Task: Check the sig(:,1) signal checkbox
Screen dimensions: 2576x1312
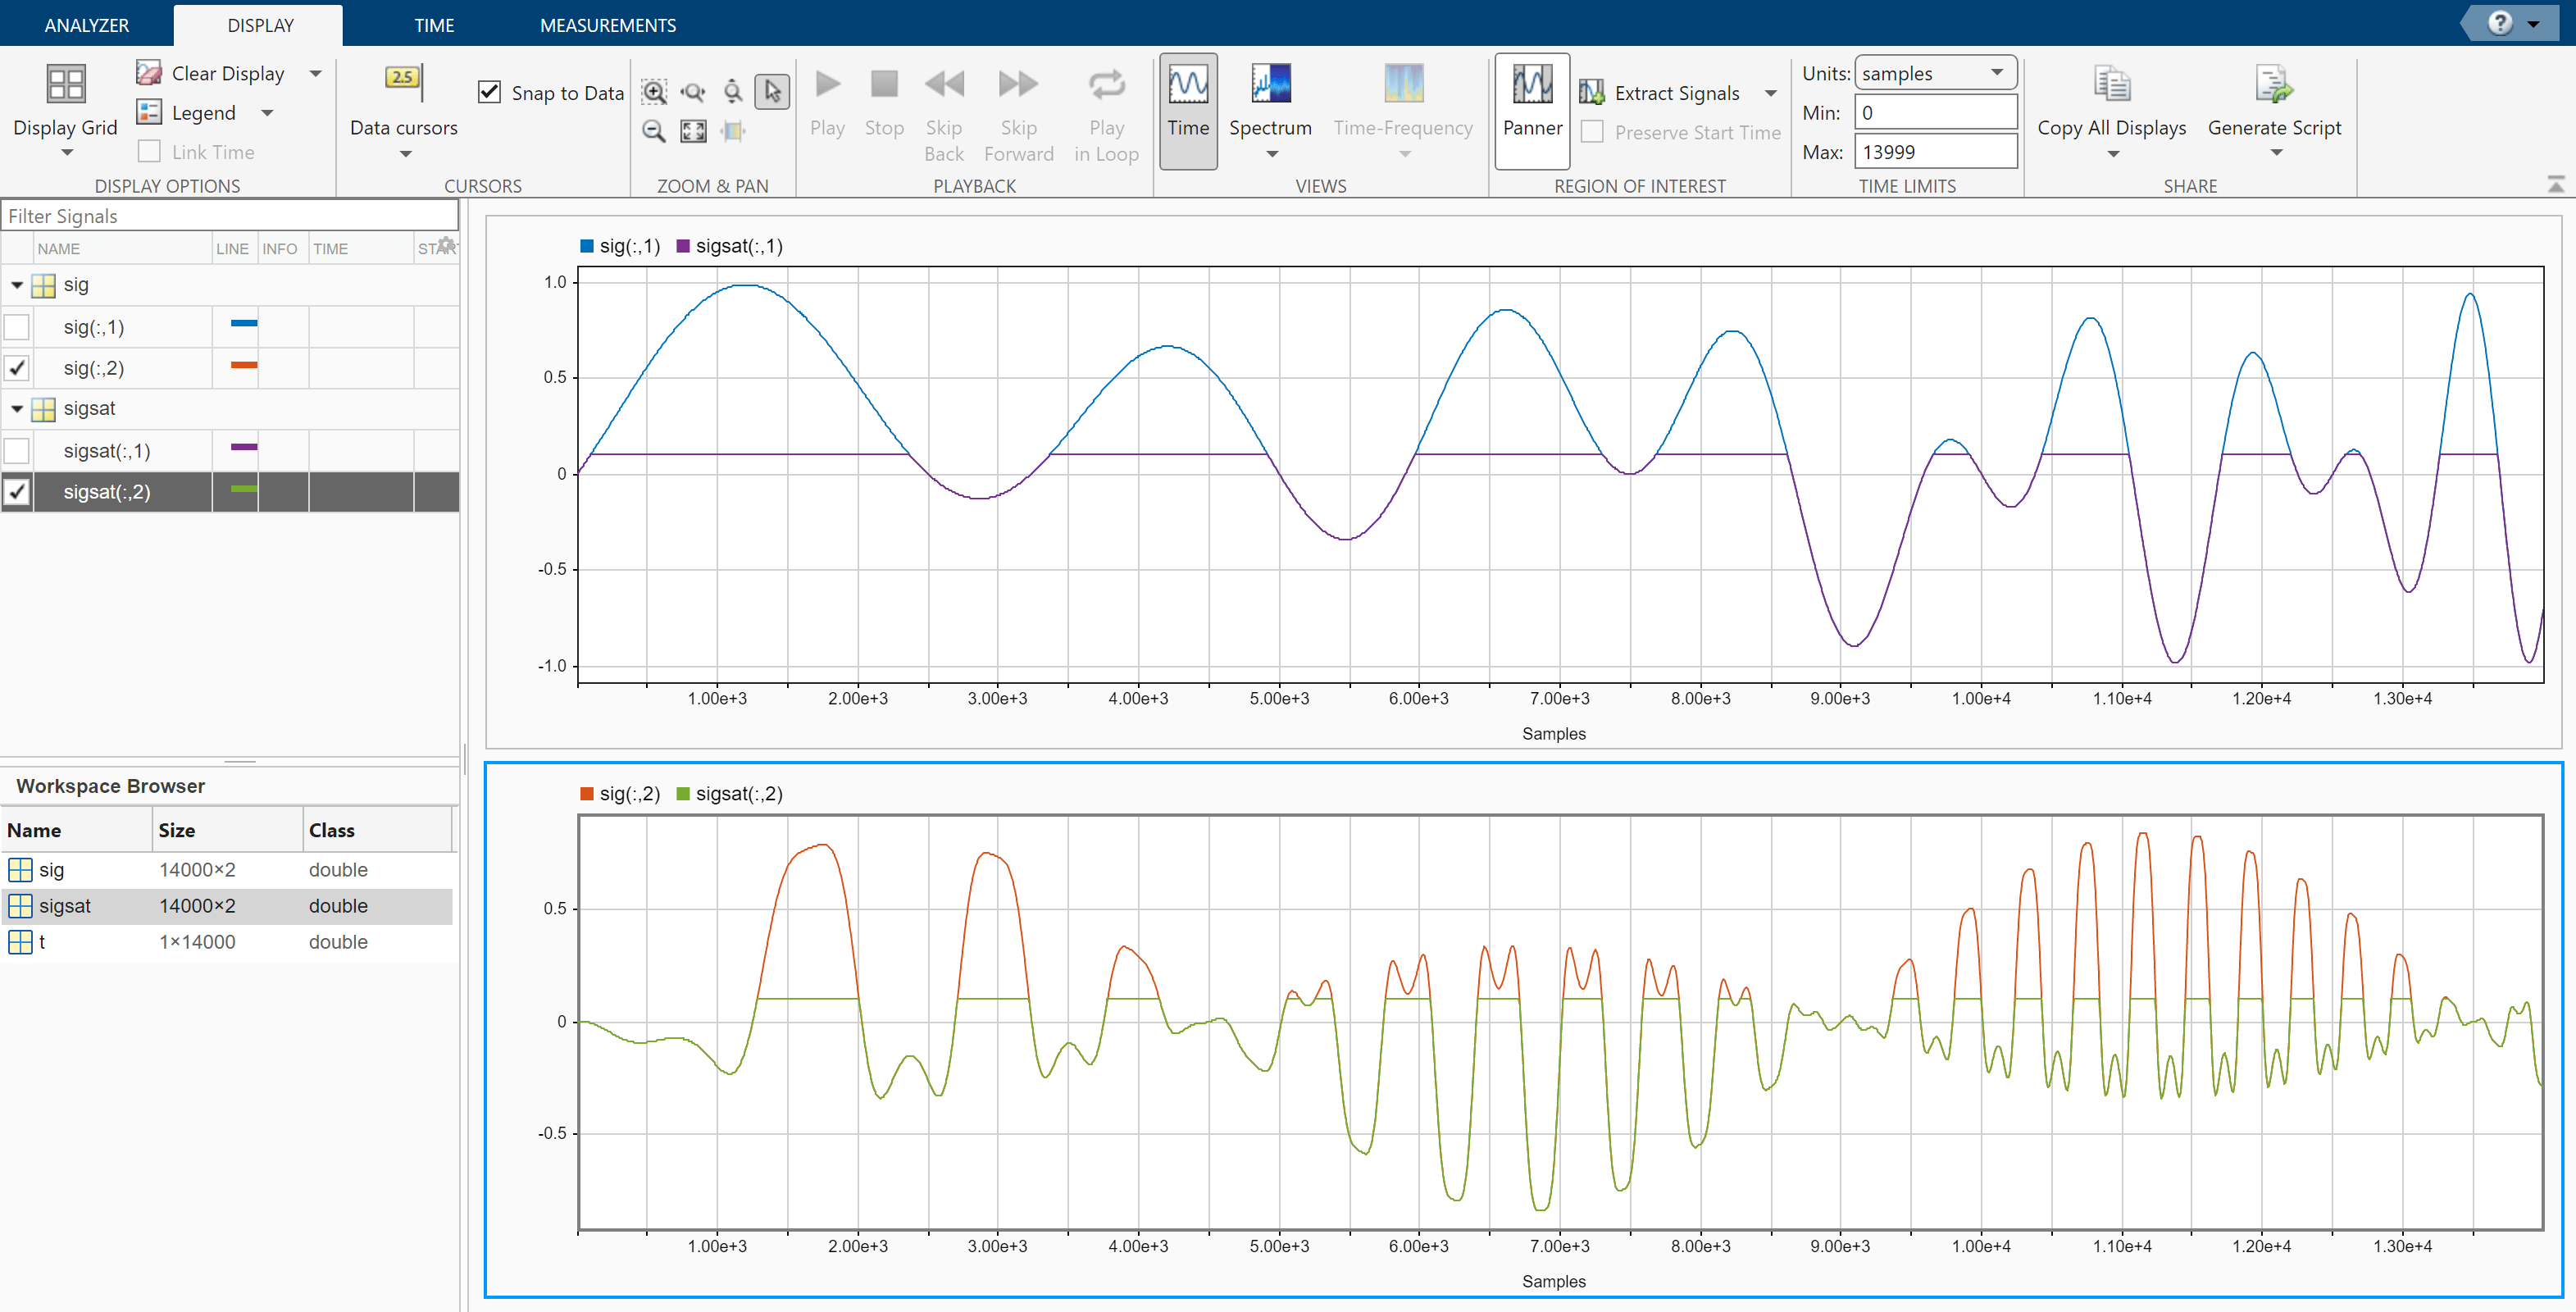Action: 17,327
